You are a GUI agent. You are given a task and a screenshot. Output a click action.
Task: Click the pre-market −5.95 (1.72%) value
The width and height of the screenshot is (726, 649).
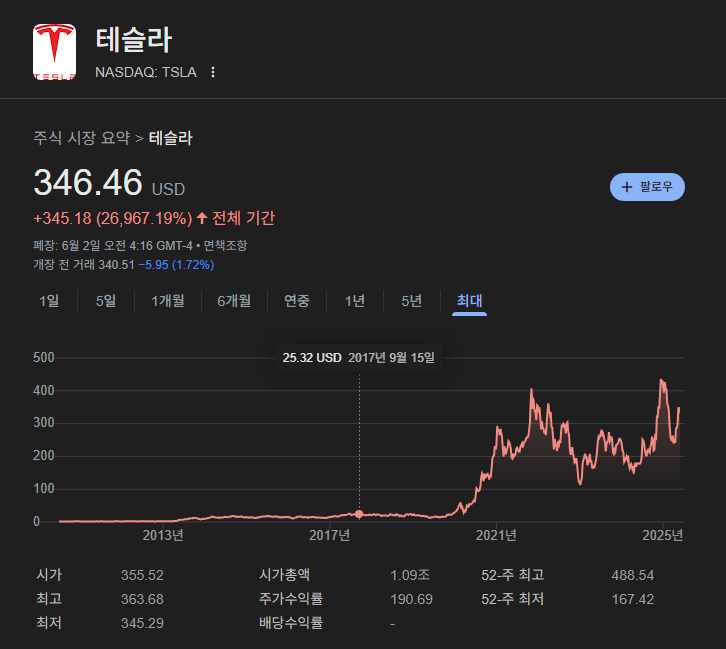coord(176,265)
